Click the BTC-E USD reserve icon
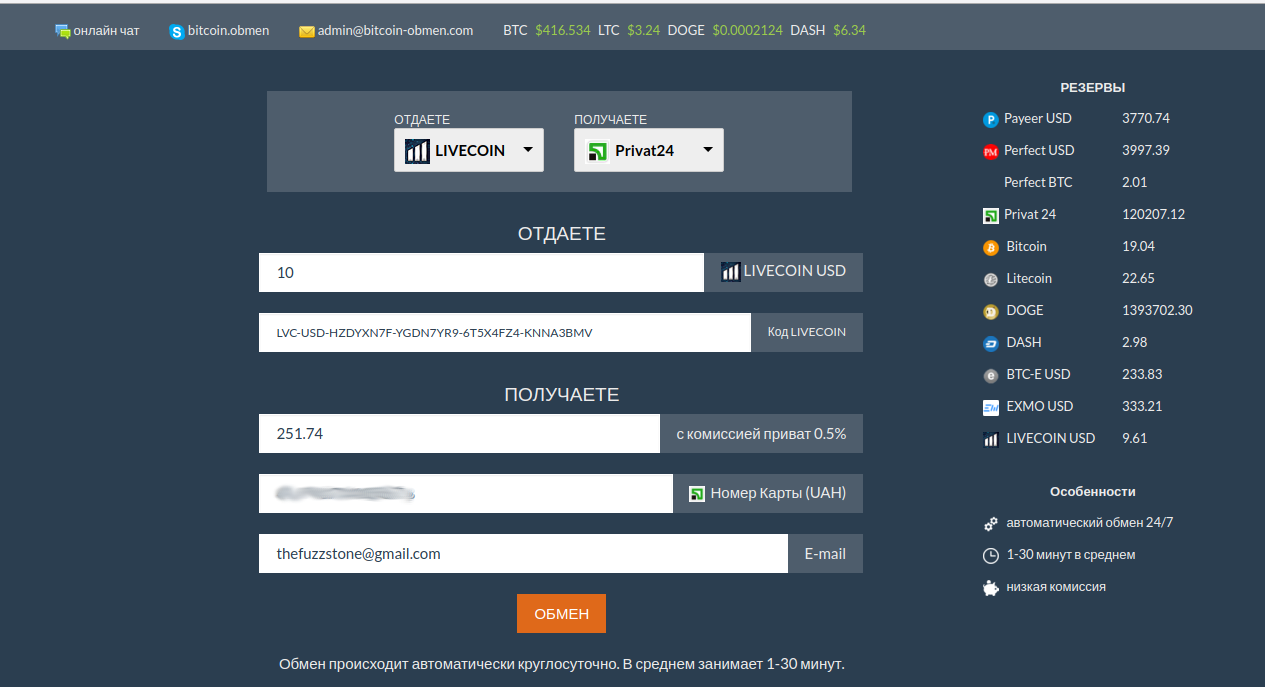The height and width of the screenshot is (687, 1265). click(991, 375)
